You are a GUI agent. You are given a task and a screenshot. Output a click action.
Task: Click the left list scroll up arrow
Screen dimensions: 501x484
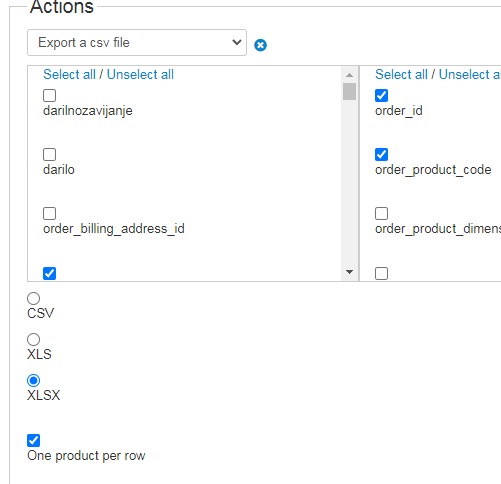(349, 75)
